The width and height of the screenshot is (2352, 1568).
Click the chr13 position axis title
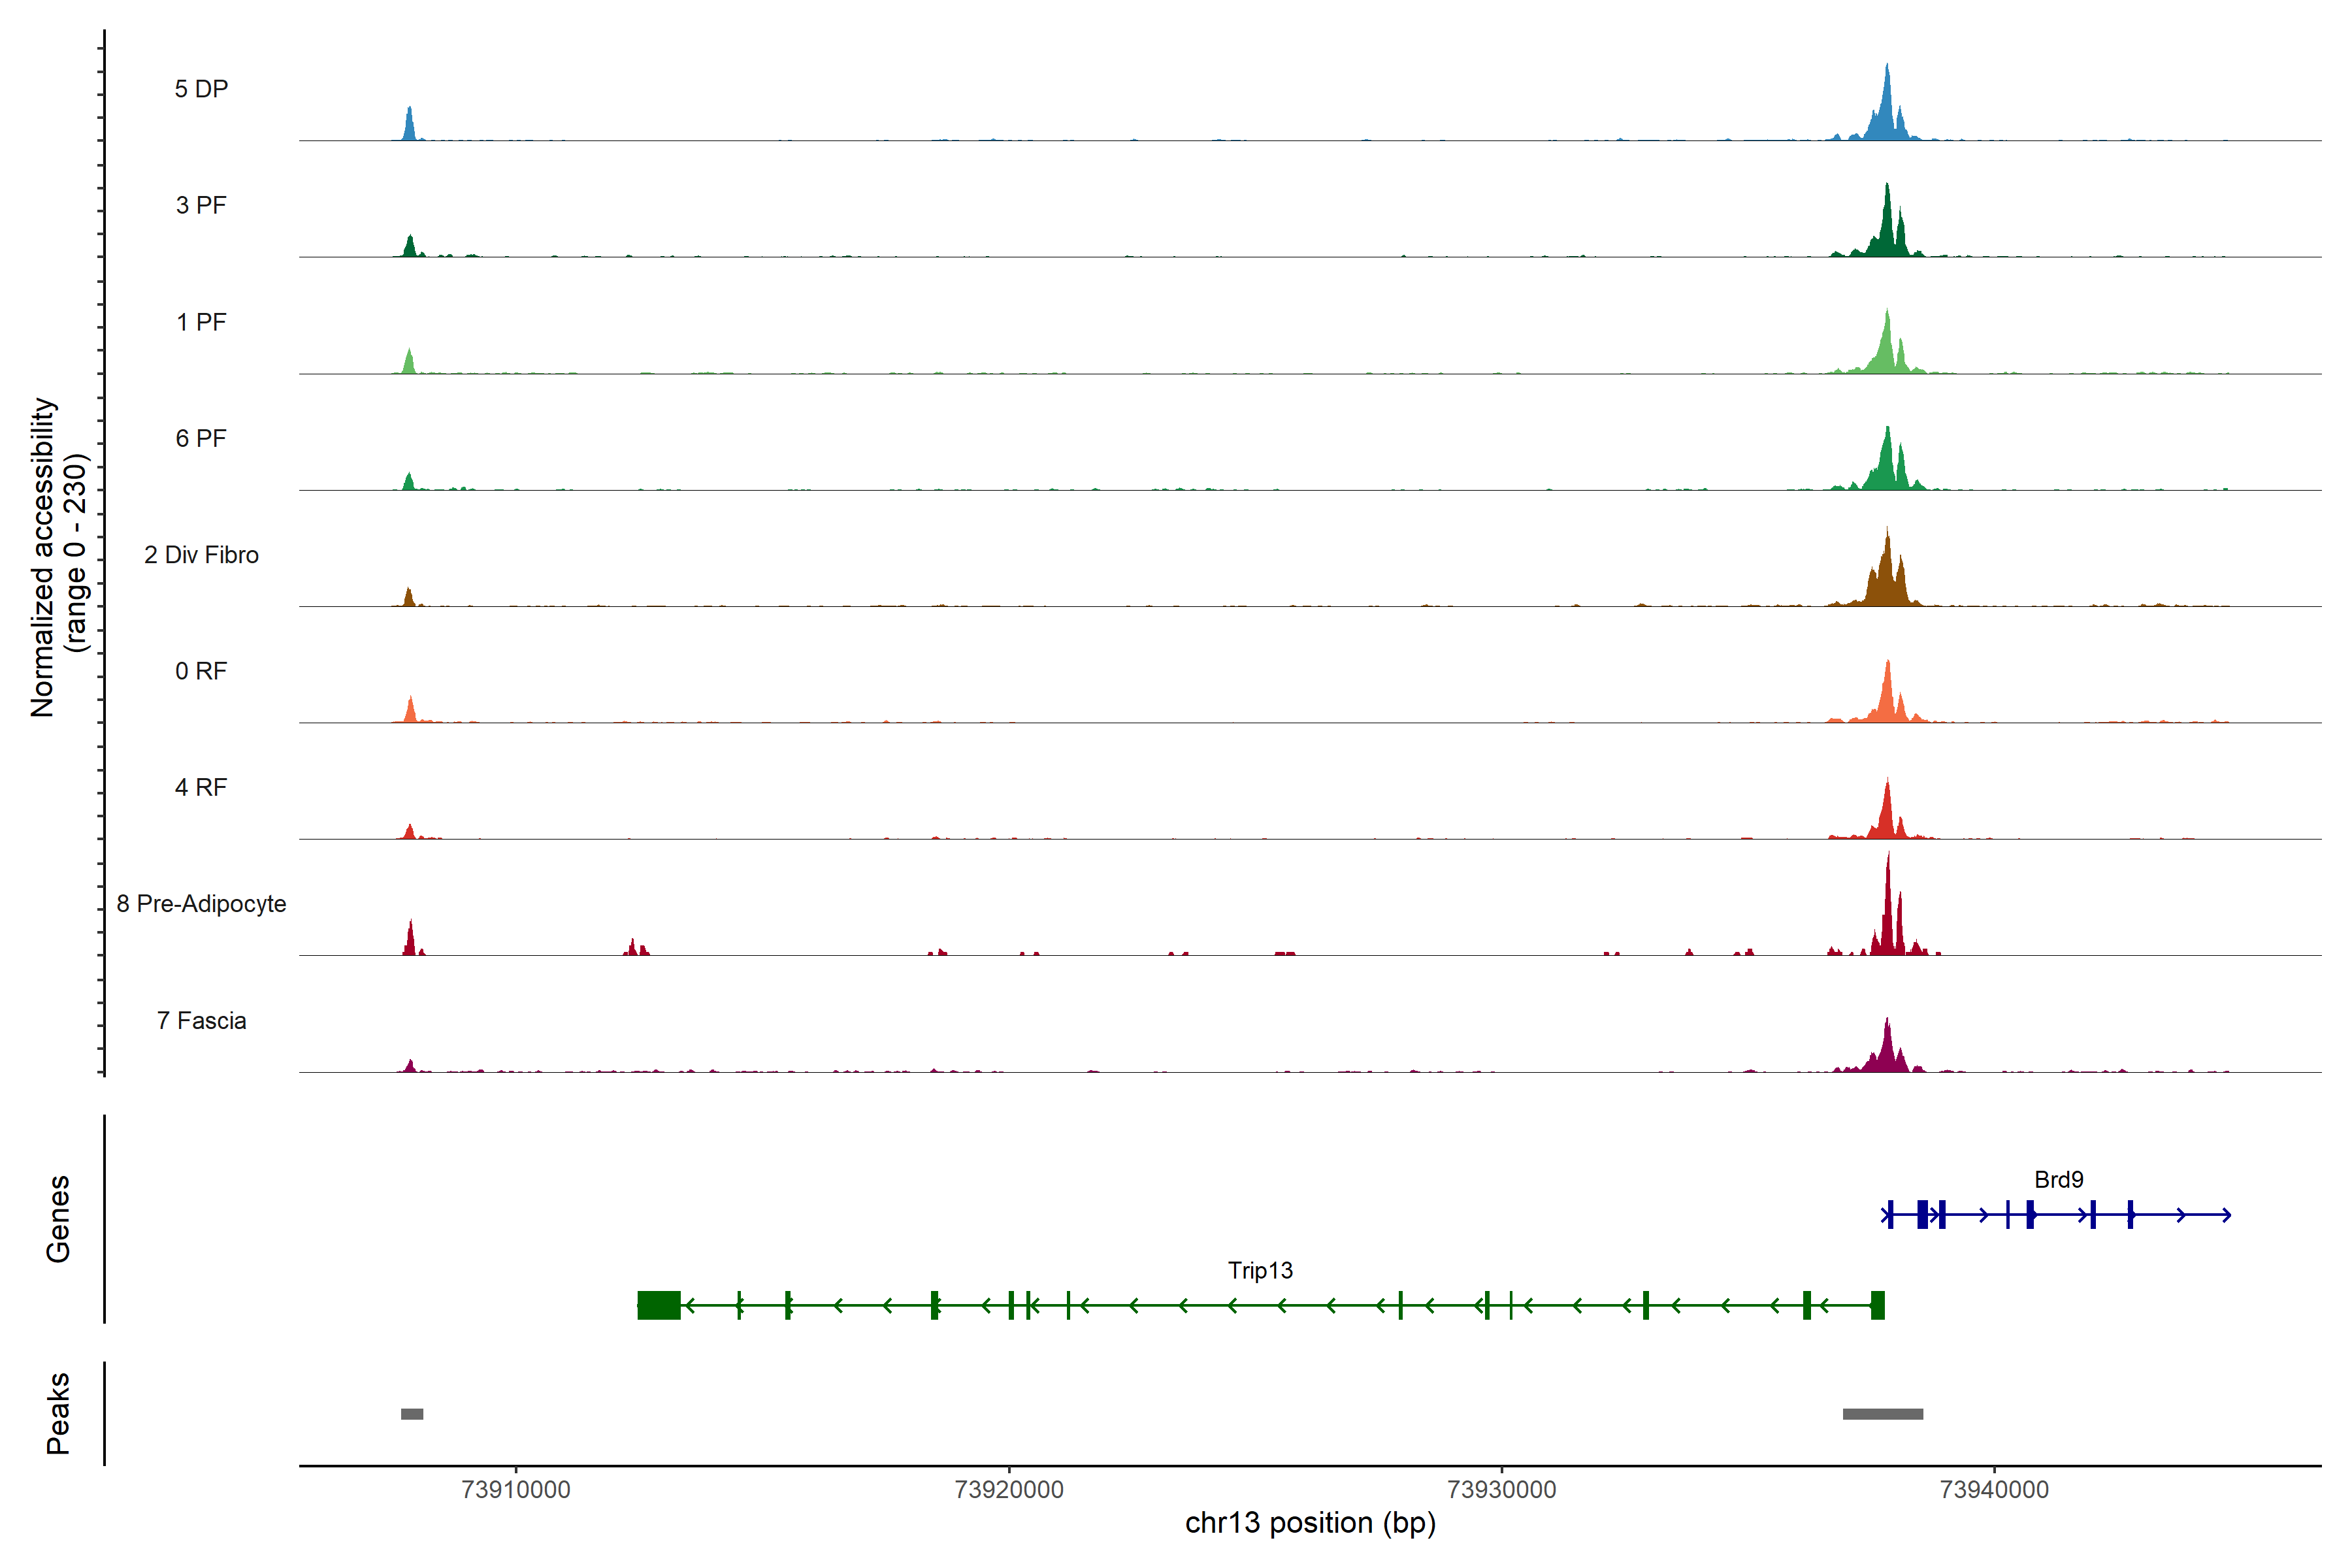1310,1523
